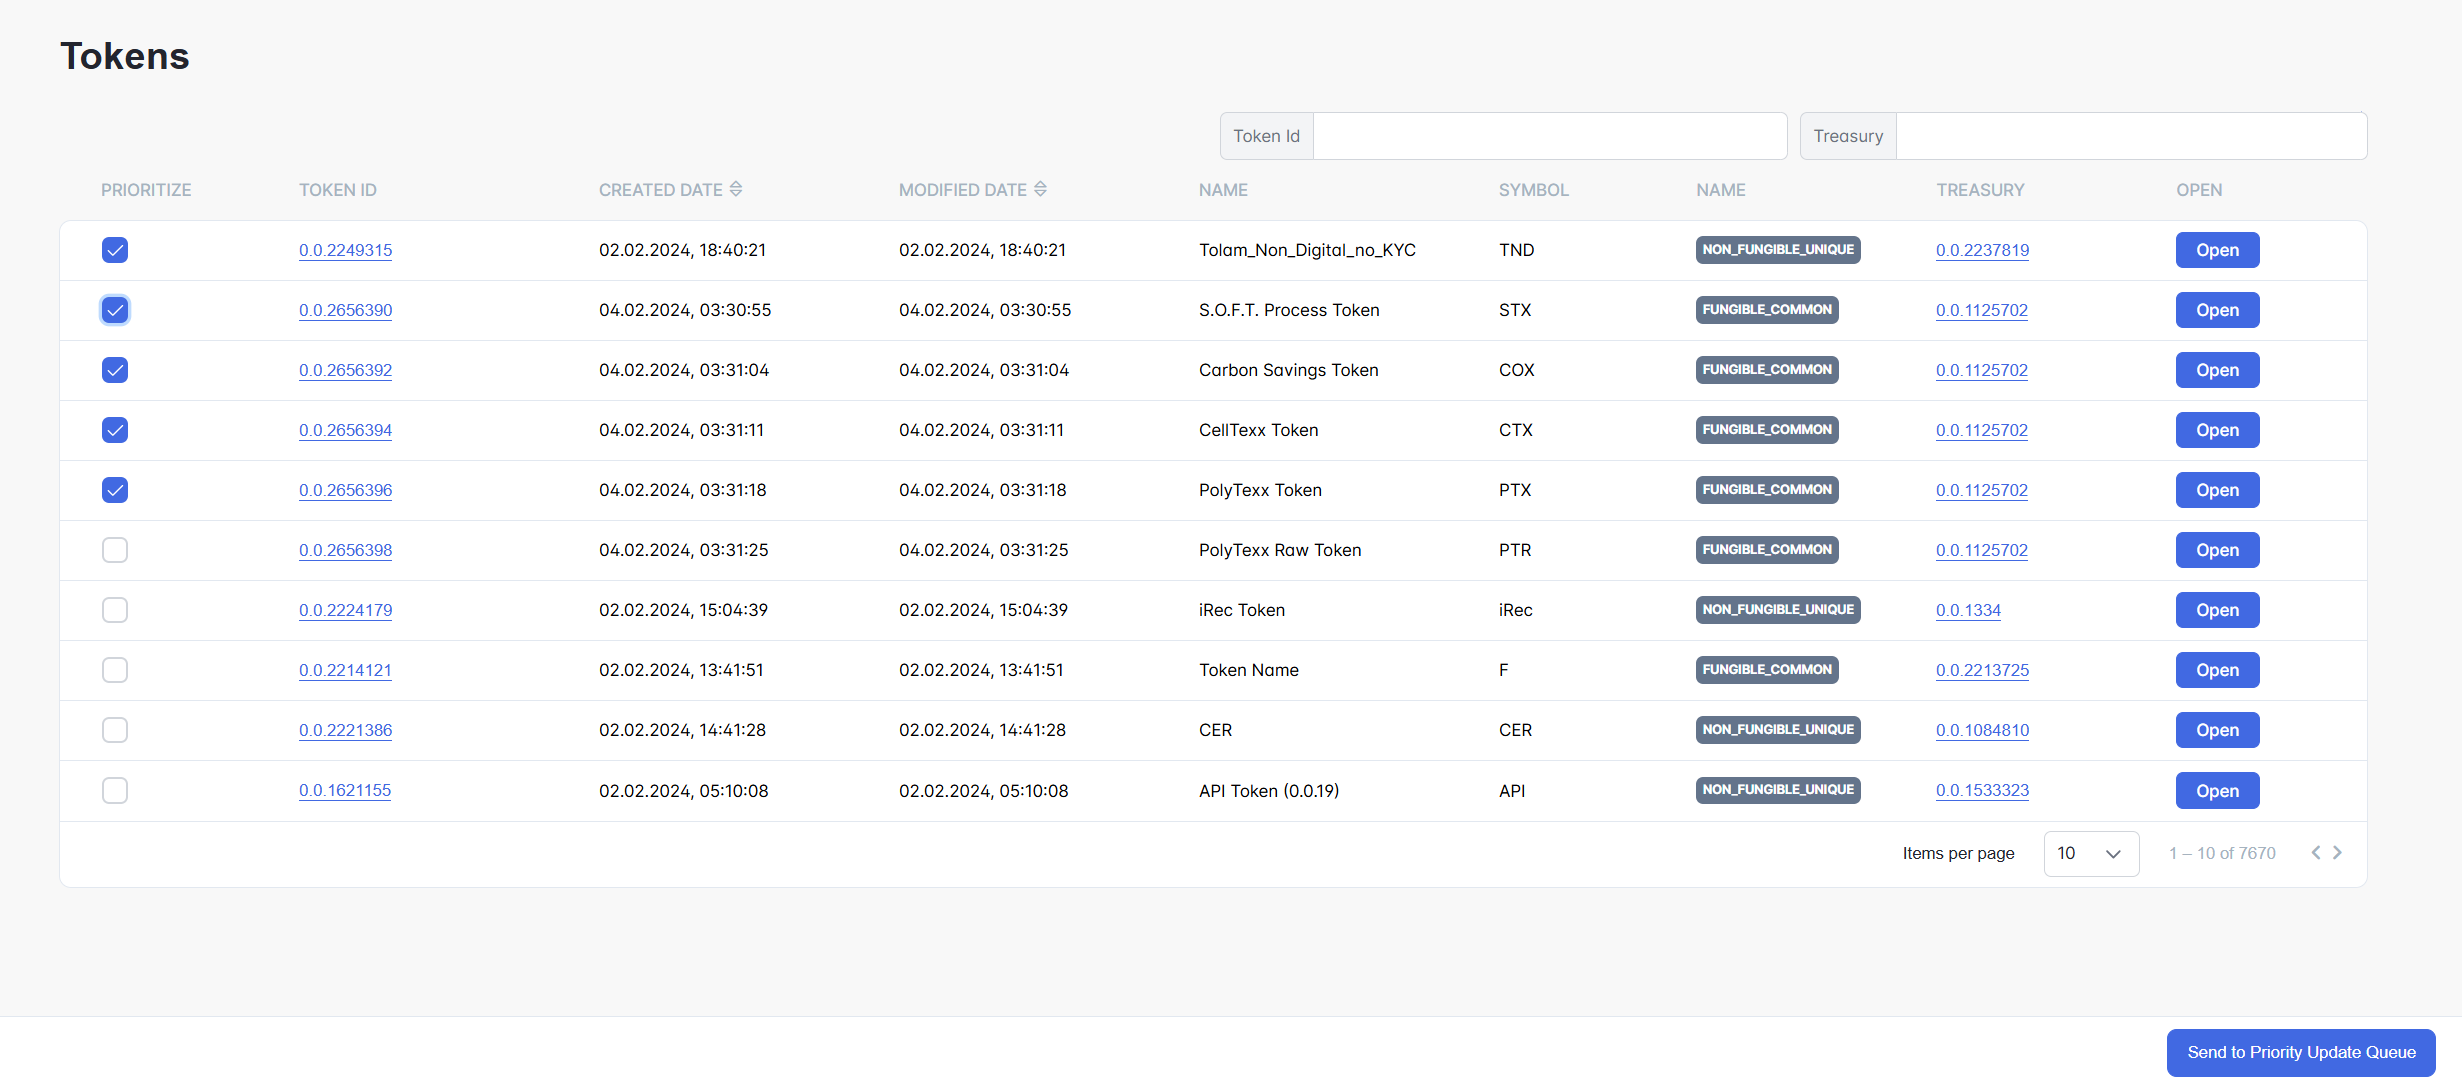Go to next page arrow

click(x=2337, y=852)
